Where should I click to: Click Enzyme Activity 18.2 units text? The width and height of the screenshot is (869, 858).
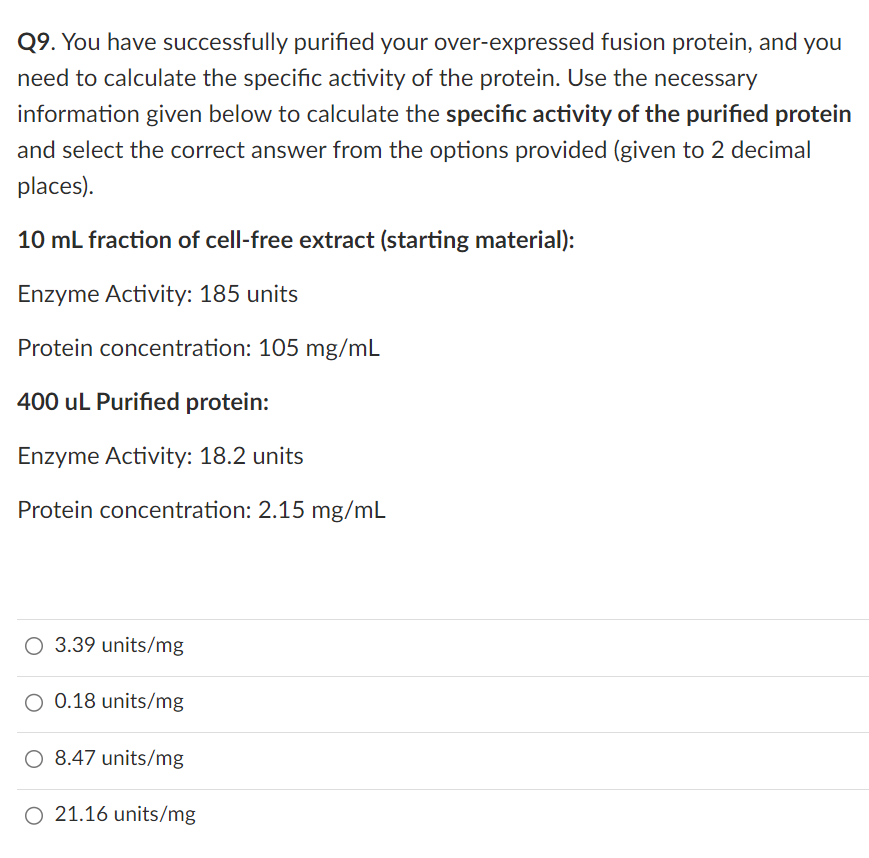coord(160,456)
